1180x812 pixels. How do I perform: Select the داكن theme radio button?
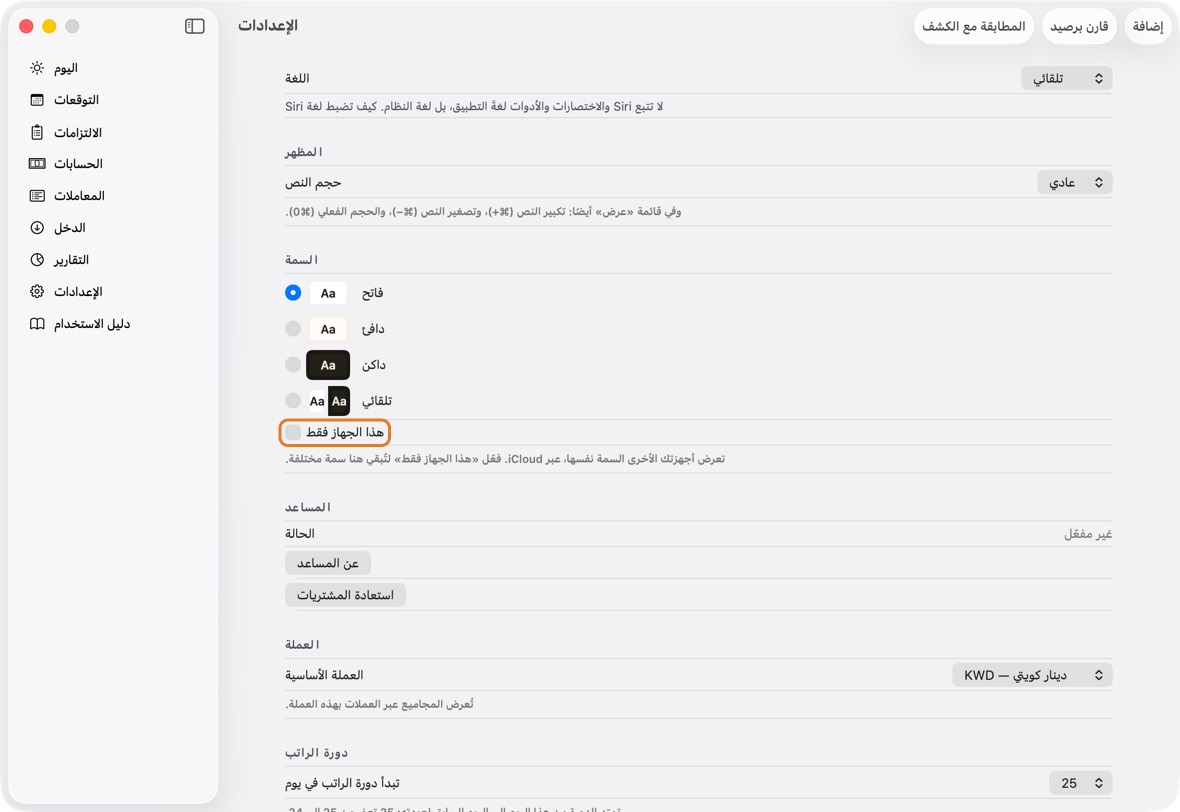293,365
